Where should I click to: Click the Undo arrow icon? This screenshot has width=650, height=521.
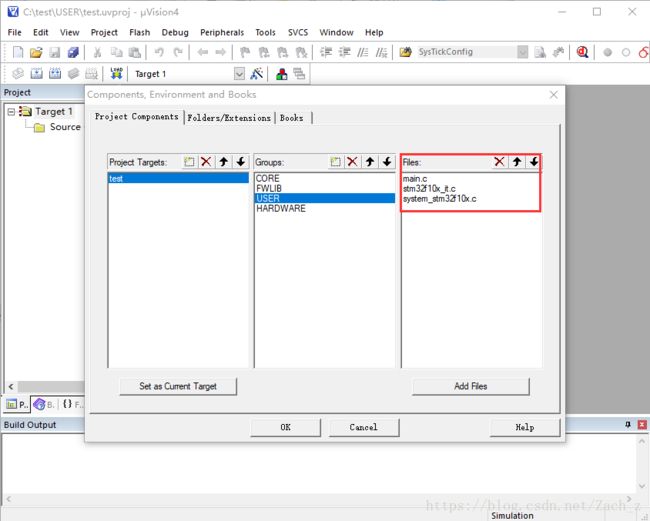(x=159, y=52)
